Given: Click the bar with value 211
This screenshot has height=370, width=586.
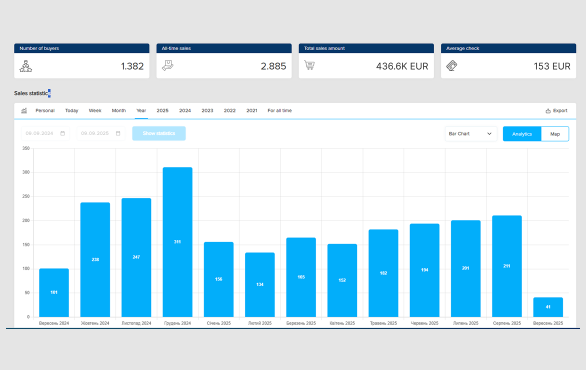Looking at the screenshot, I should tap(507, 266).
